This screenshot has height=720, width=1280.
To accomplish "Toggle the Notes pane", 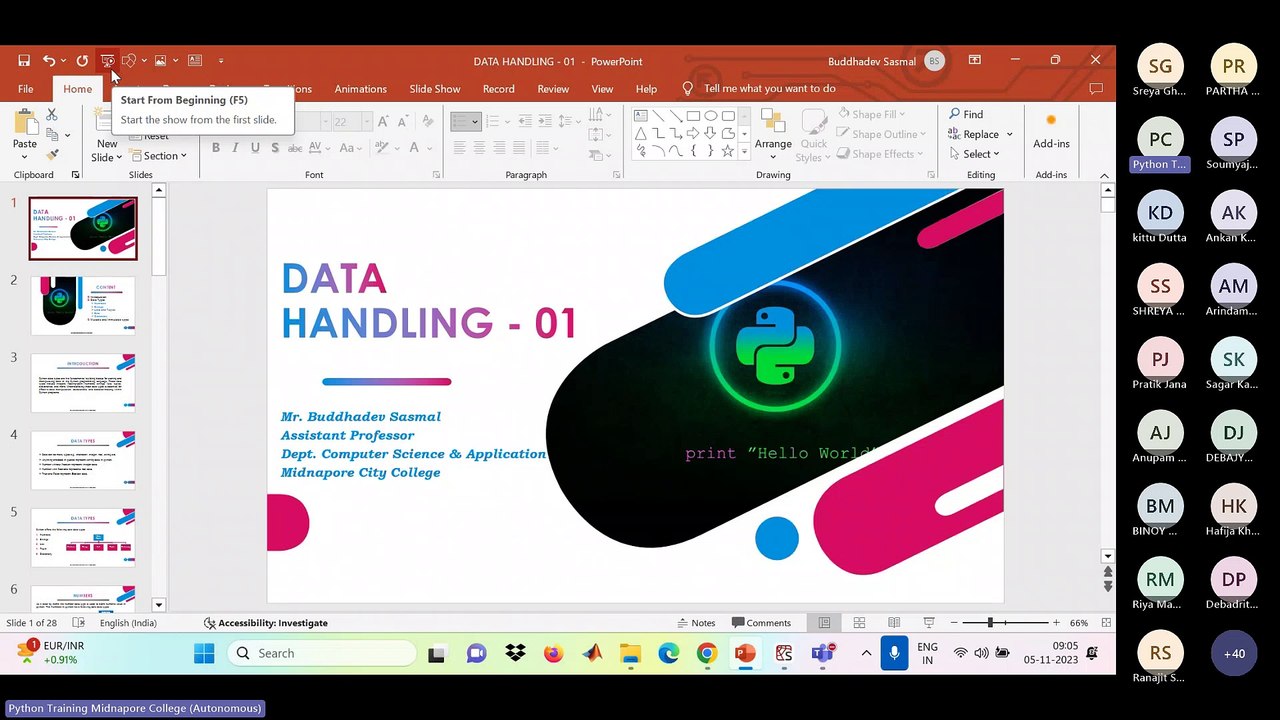I will tap(696, 623).
